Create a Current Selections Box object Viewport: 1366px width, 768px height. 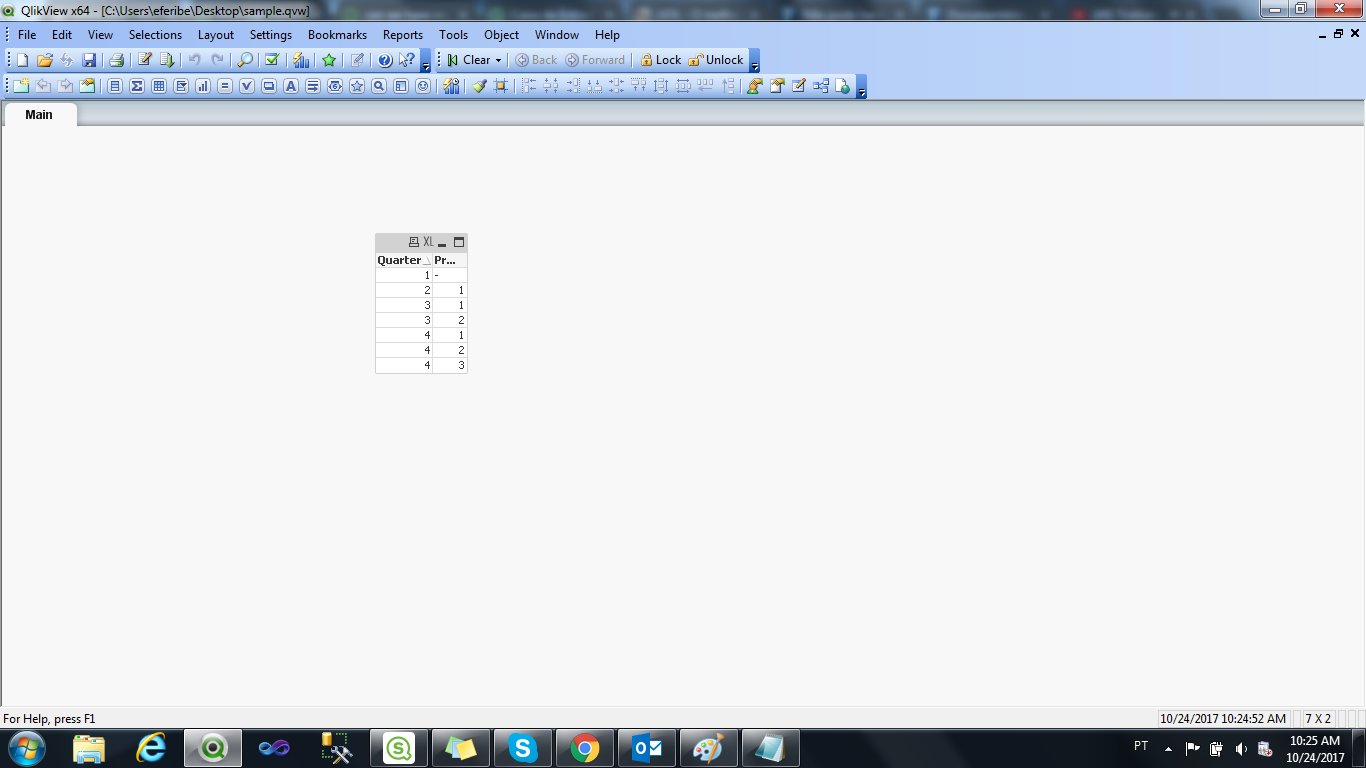coord(247,86)
